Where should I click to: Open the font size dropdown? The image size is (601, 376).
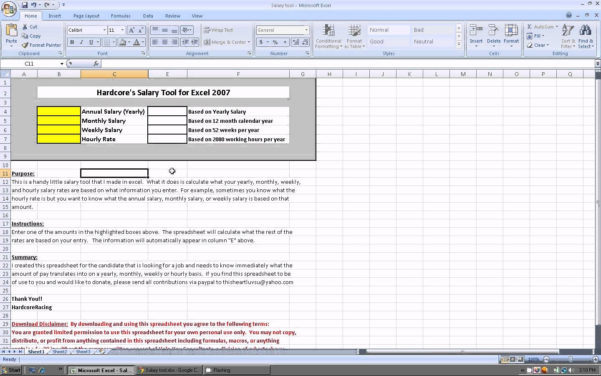tap(122, 30)
